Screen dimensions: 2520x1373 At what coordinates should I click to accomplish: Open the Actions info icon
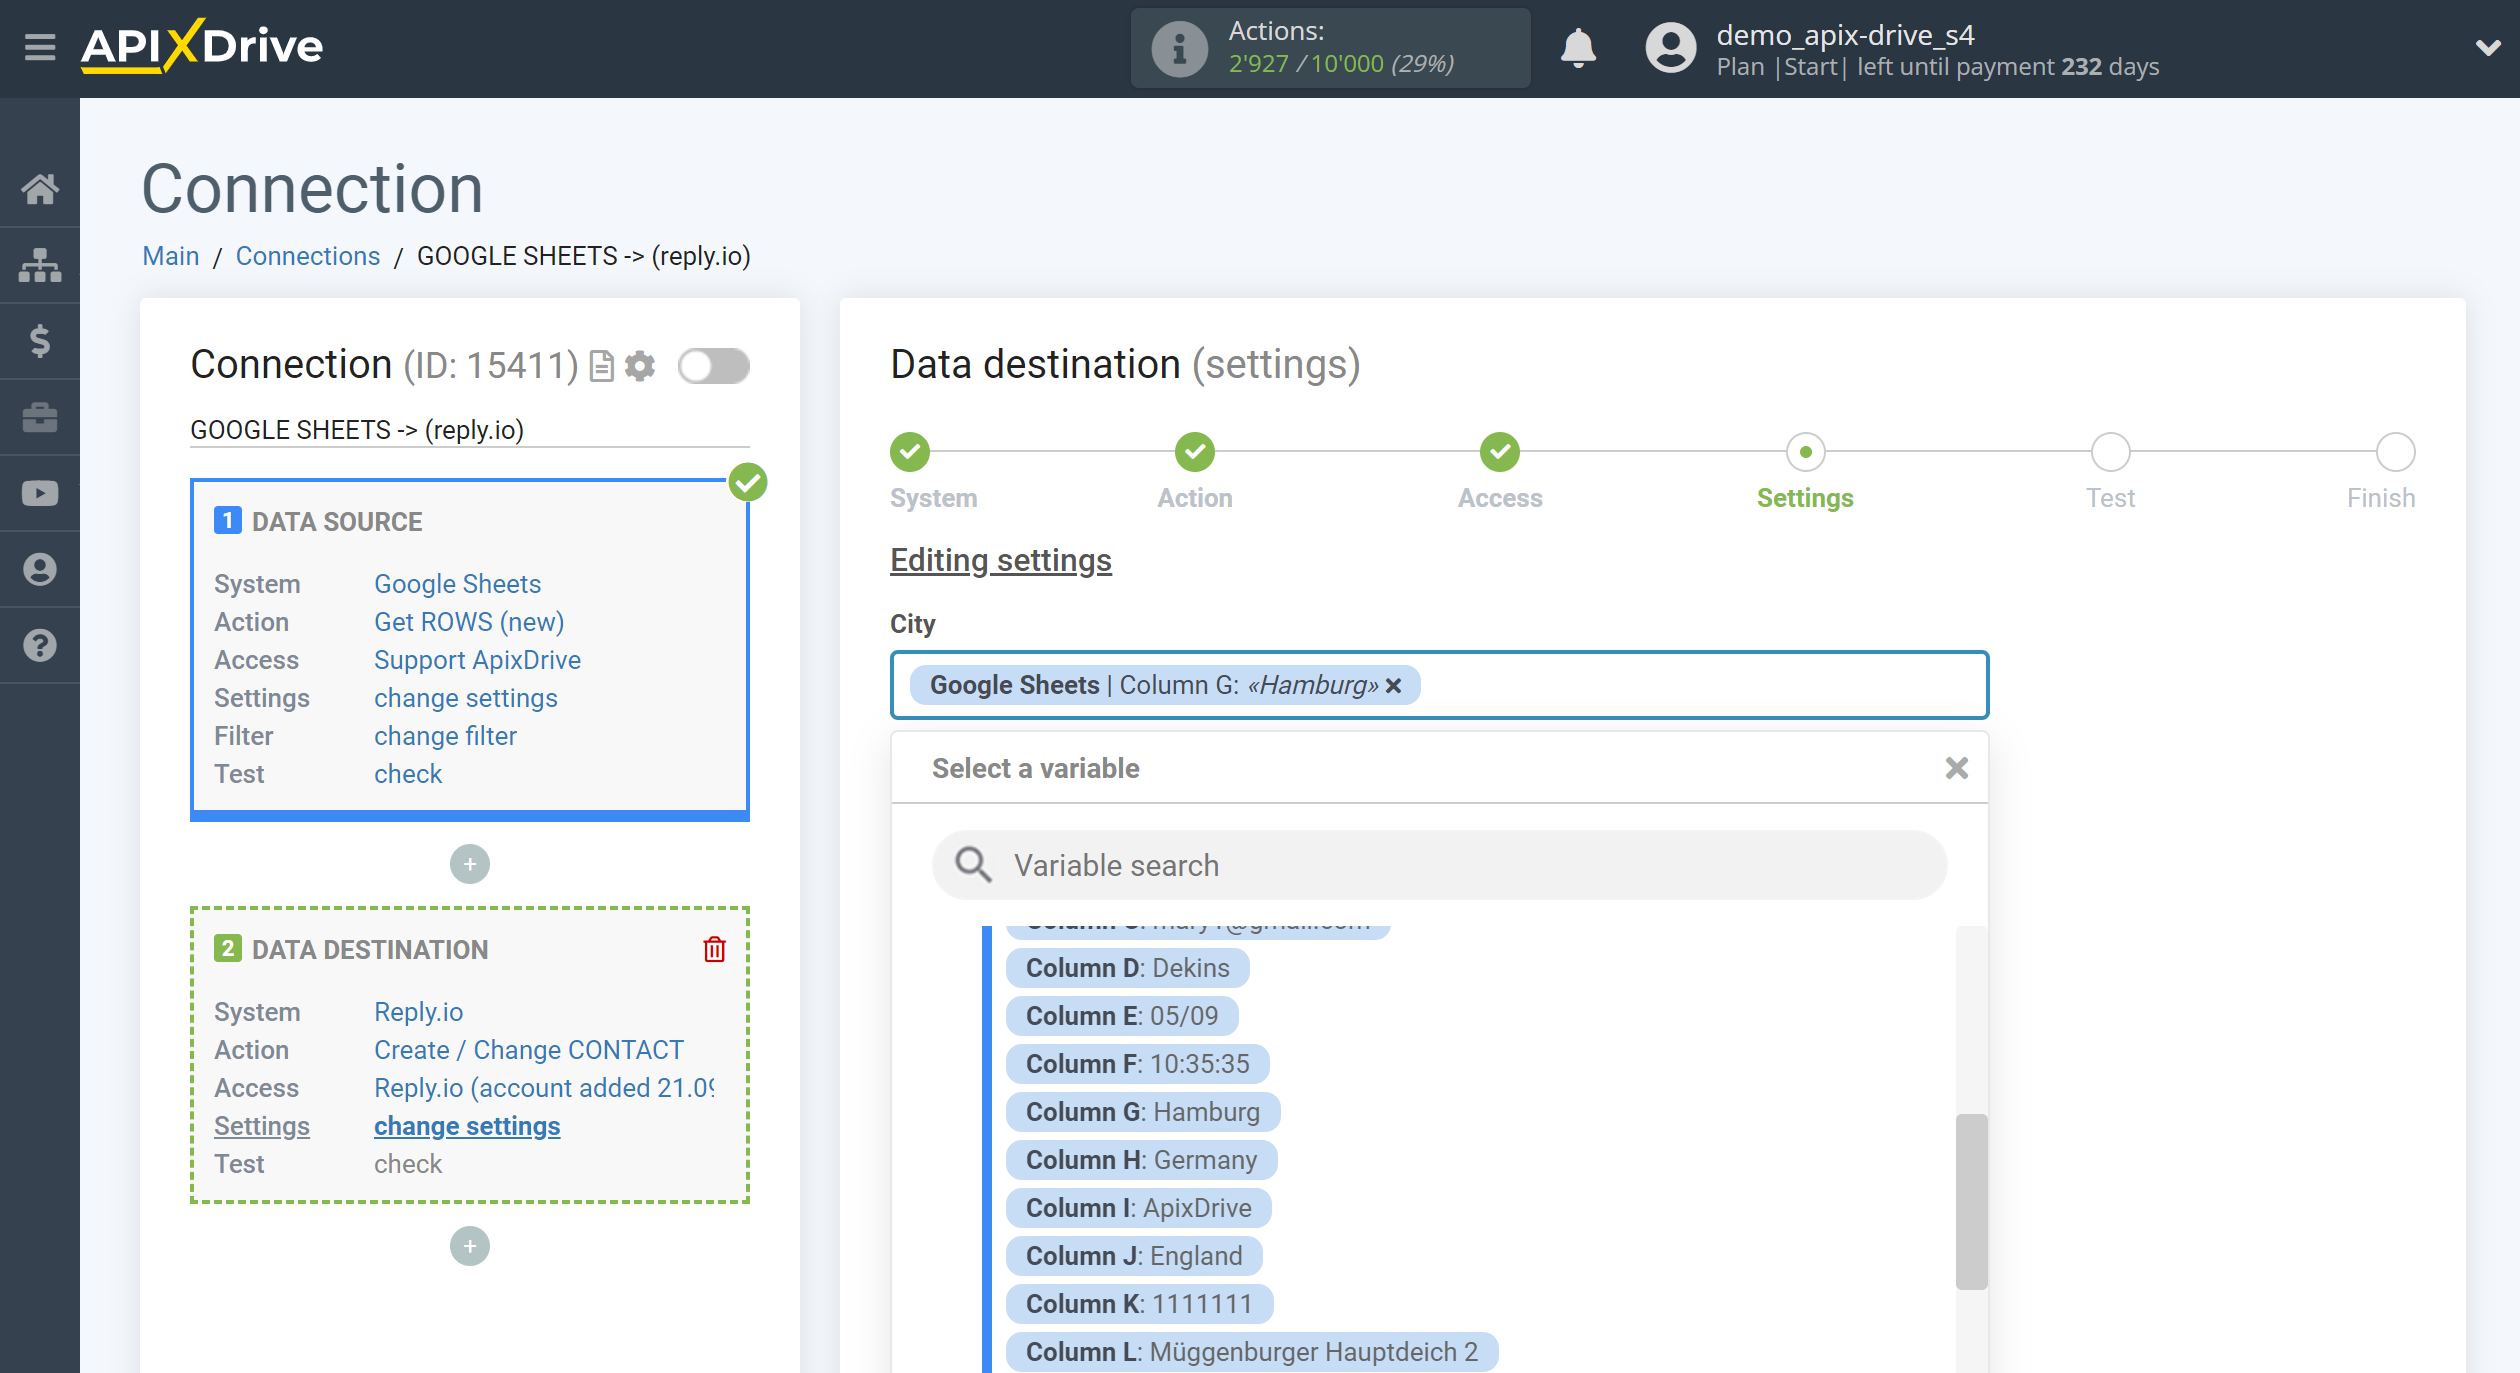(1179, 48)
